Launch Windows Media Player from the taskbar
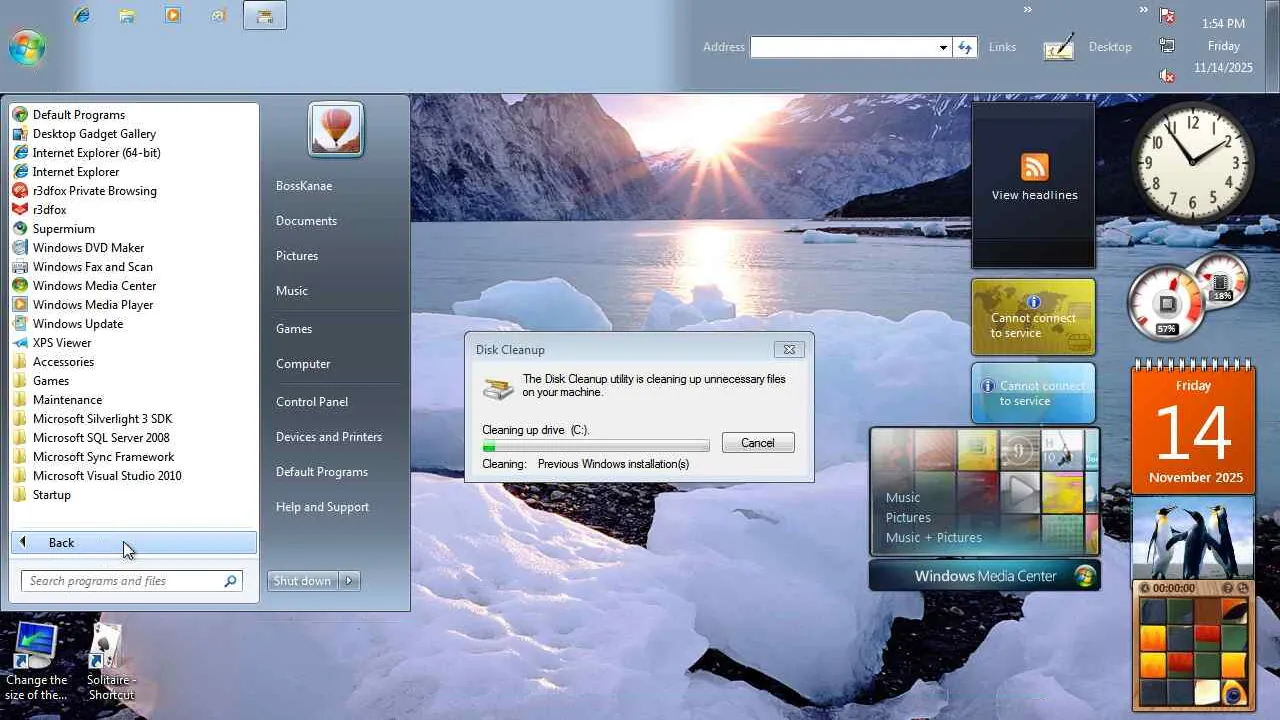The image size is (1280, 720). pos(173,15)
